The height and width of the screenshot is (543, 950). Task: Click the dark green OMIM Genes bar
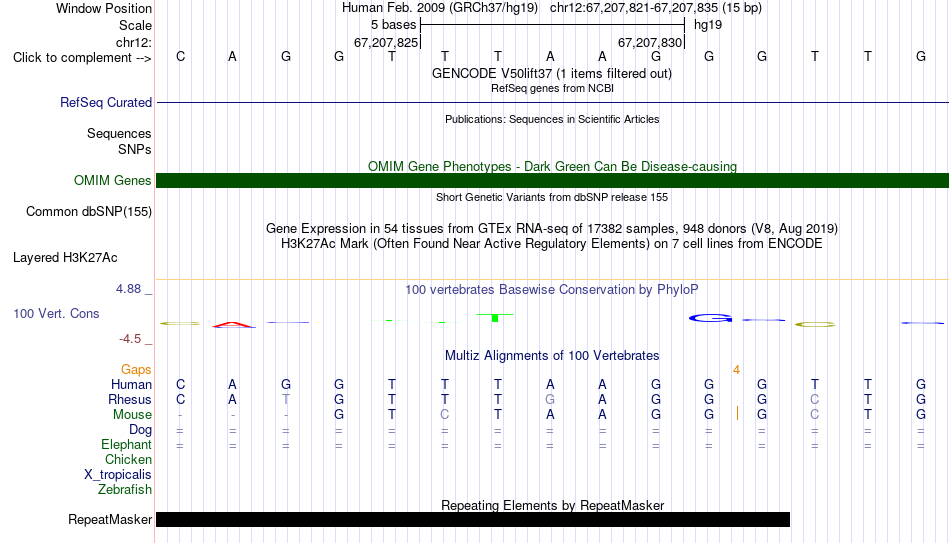[x=552, y=181]
